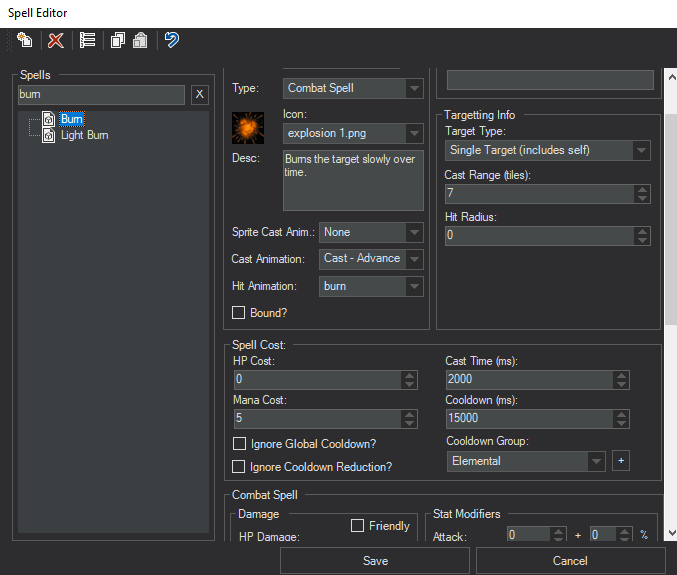
Task: Increase Cast Range with up arrow
Action: tap(642, 190)
